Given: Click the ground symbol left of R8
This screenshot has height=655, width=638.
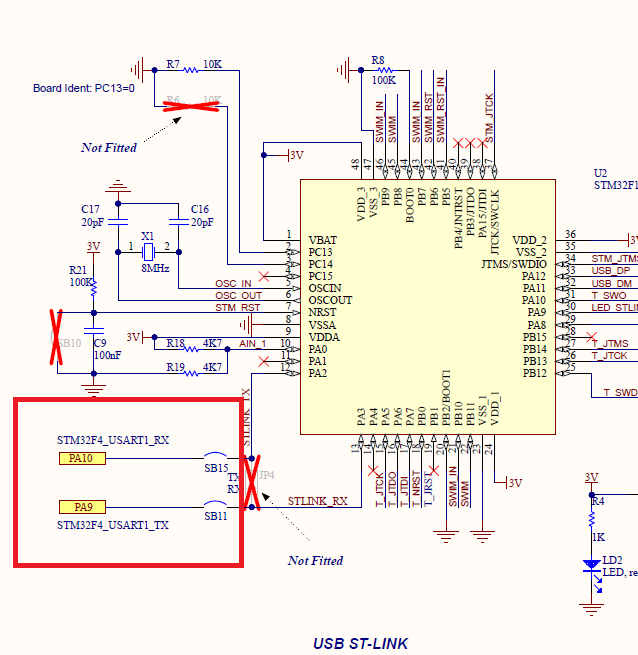Looking at the screenshot, I should click(343, 70).
